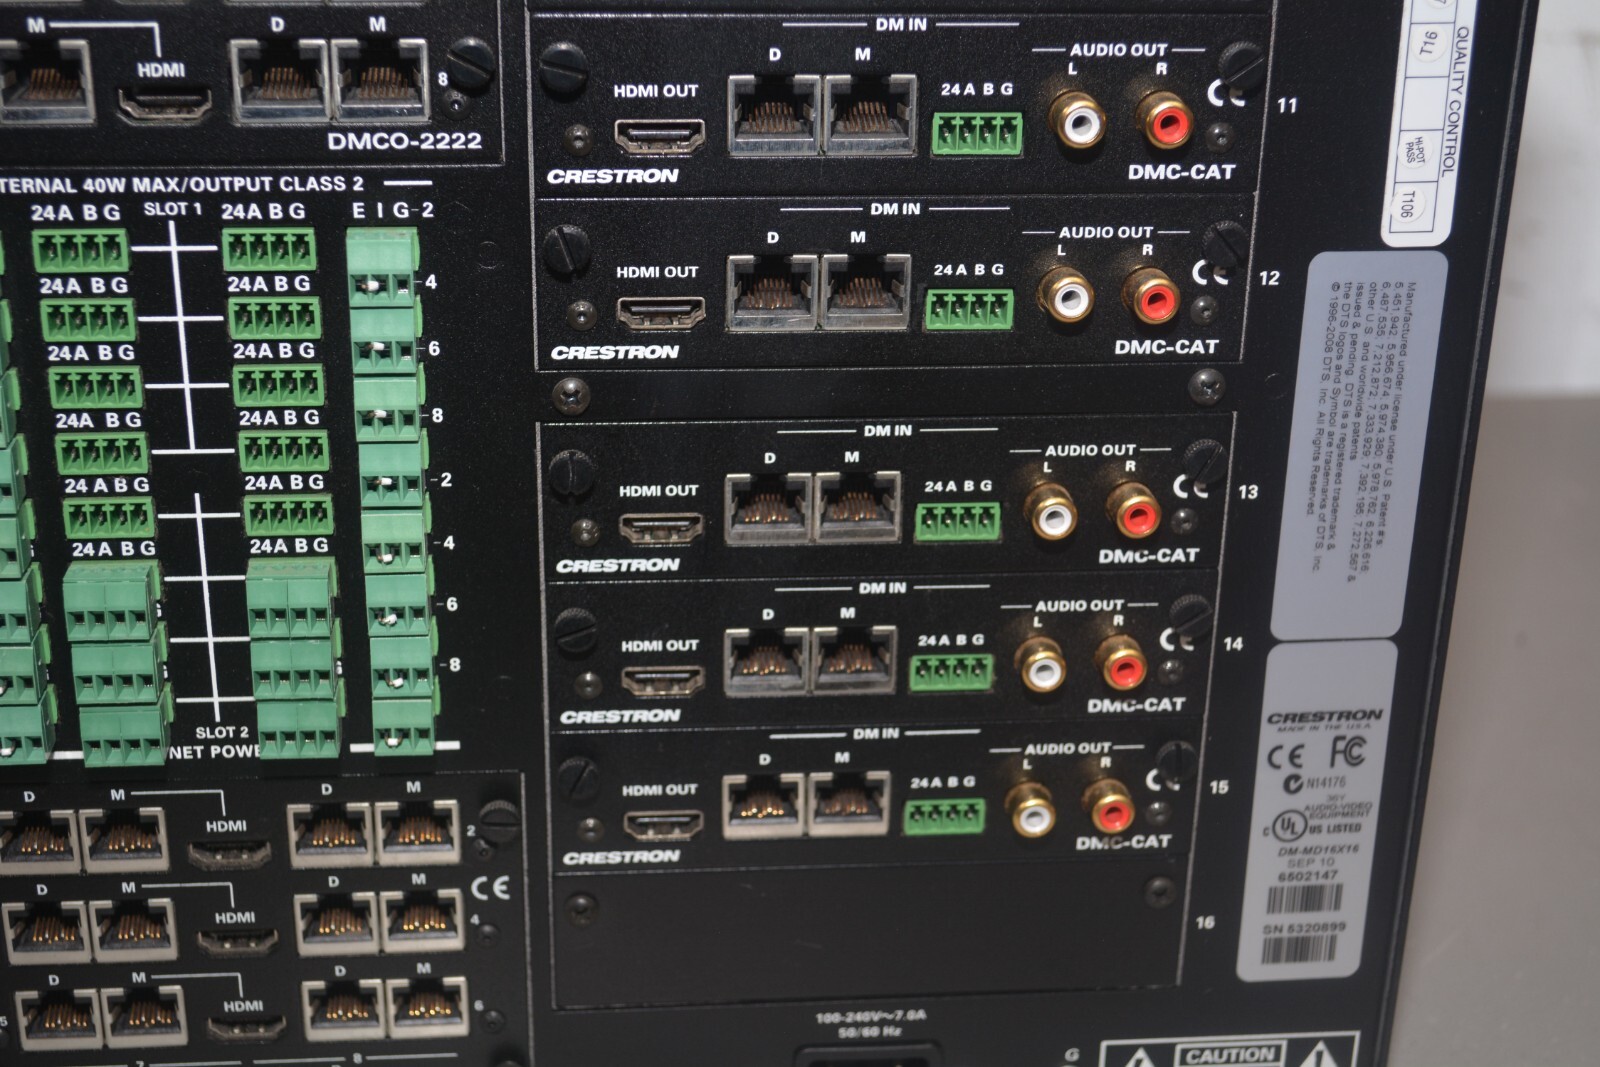Click the 'M' RJ45 port on card 12

pyautogui.click(x=865, y=291)
